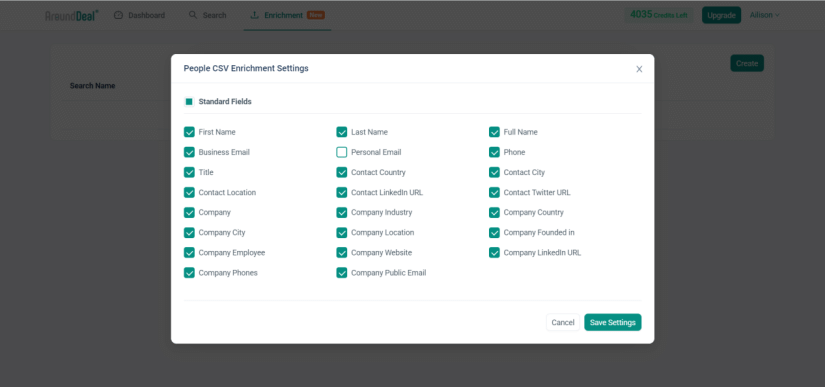Uncheck the Contact LinkedIn URL option

(341, 192)
